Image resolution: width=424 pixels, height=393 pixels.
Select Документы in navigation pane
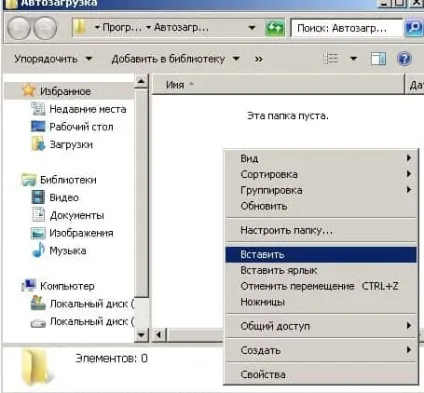(x=77, y=215)
